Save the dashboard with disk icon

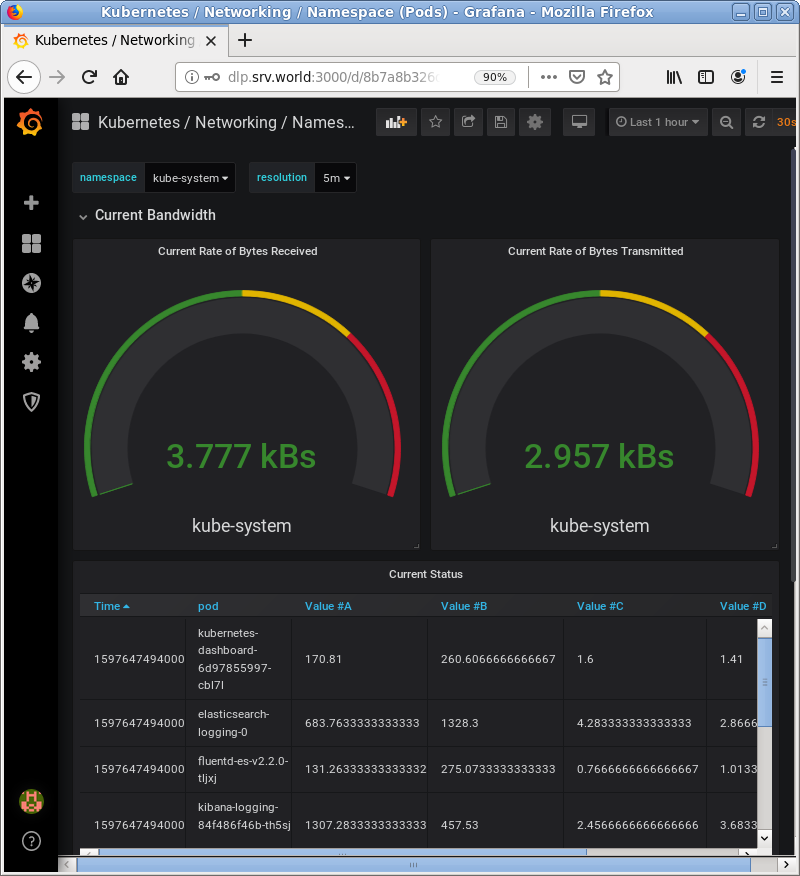tap(501, 122)
